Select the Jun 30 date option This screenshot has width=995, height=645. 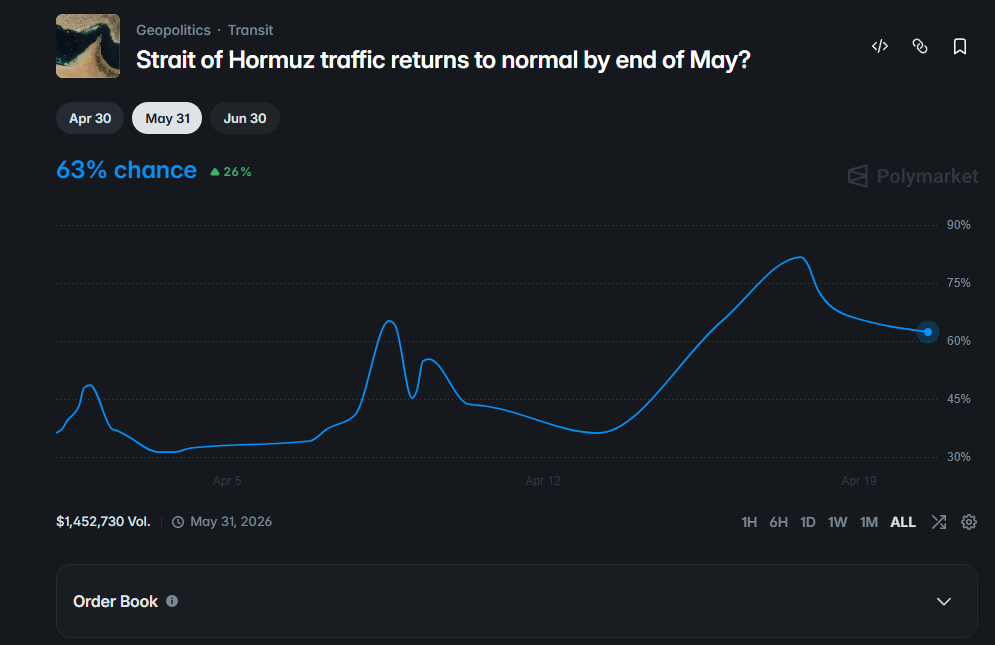[x=245, y=118]
